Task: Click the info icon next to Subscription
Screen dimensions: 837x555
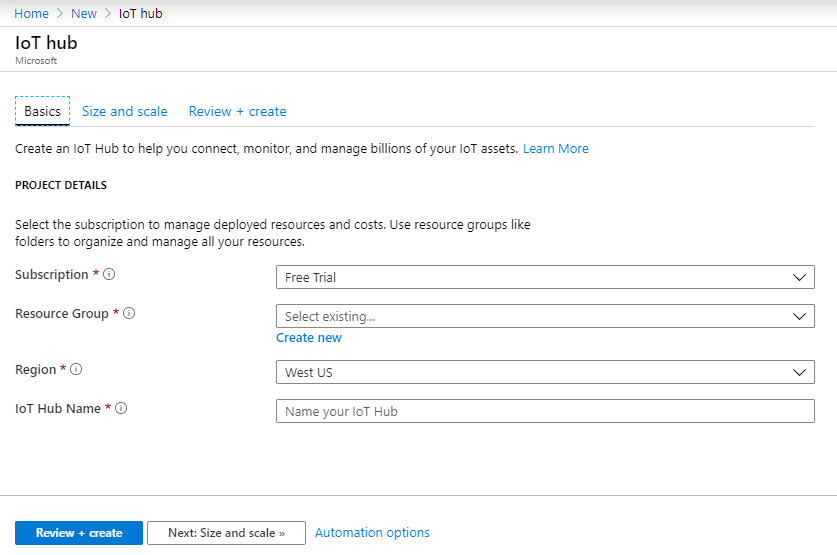Action: pos(109,274)
